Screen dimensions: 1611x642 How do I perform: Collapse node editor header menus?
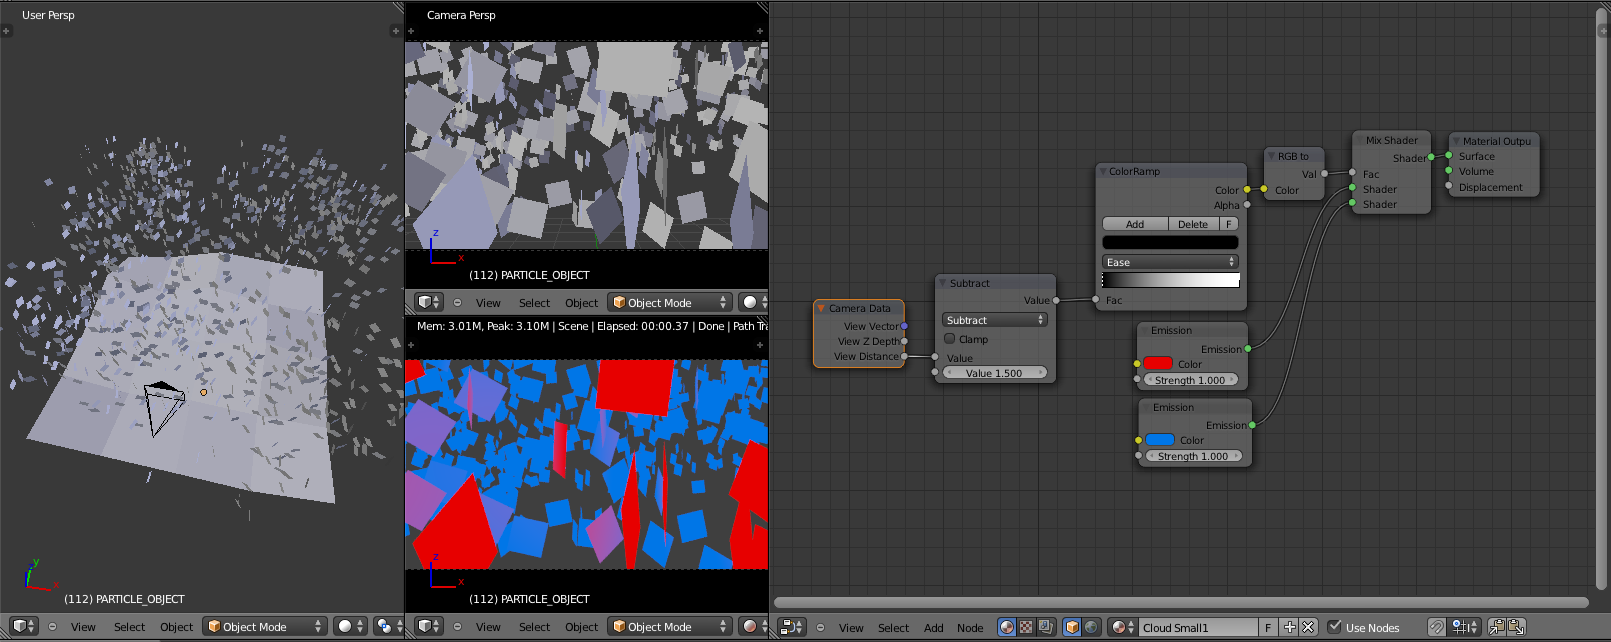[x=820, y=627]
